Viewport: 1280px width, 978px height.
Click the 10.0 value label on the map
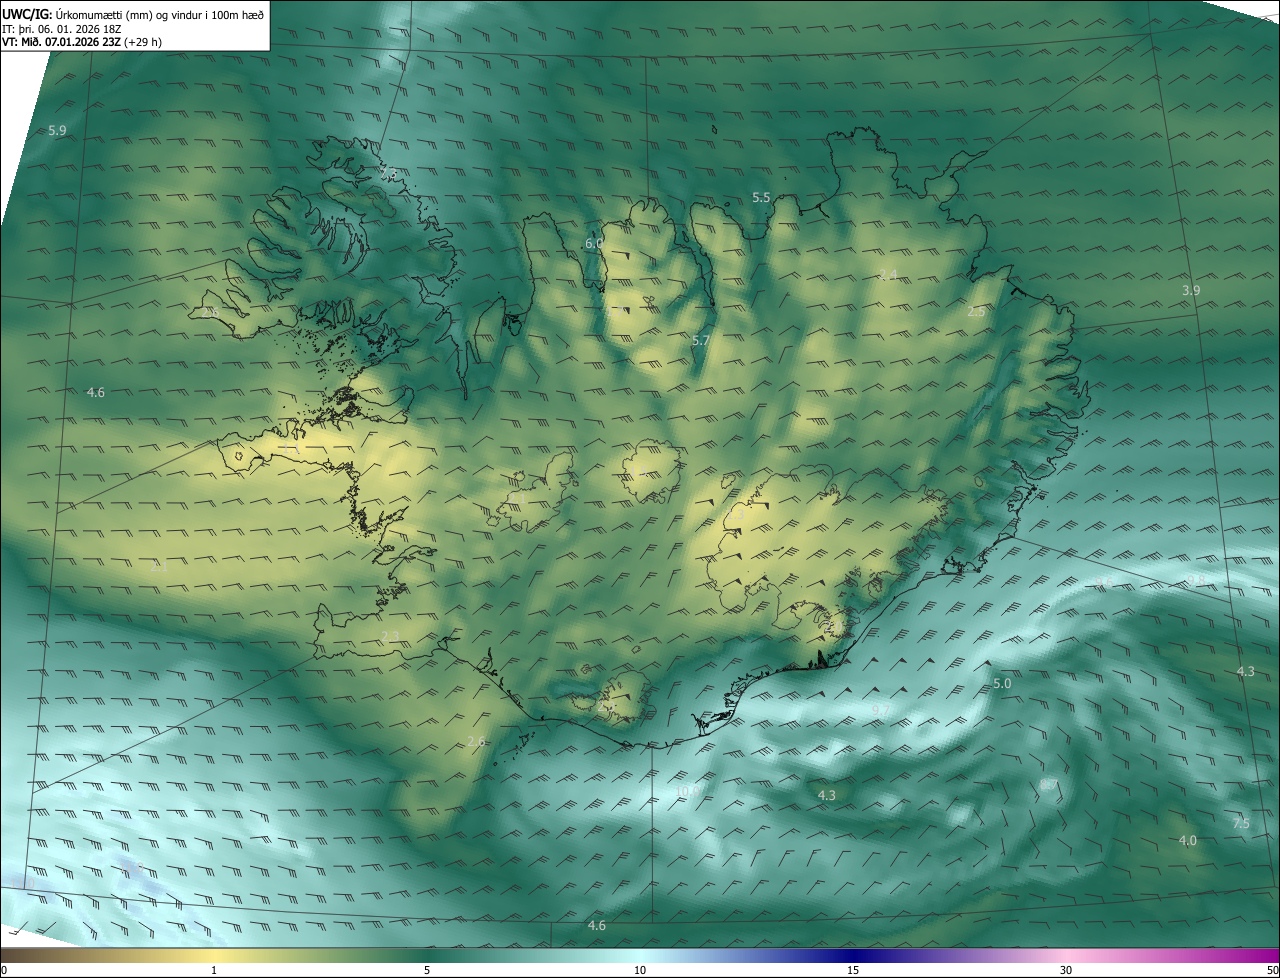click(x=686, y=791)
